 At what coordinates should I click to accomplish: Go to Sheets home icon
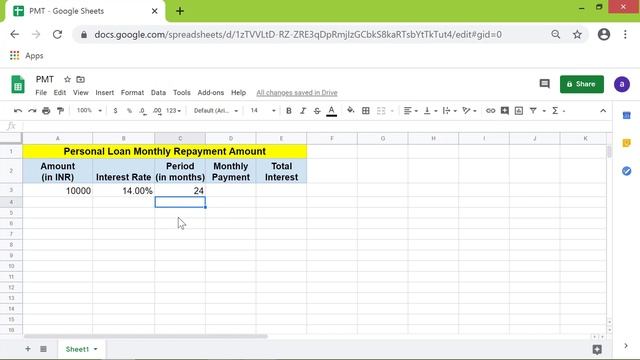click(18, 84)
